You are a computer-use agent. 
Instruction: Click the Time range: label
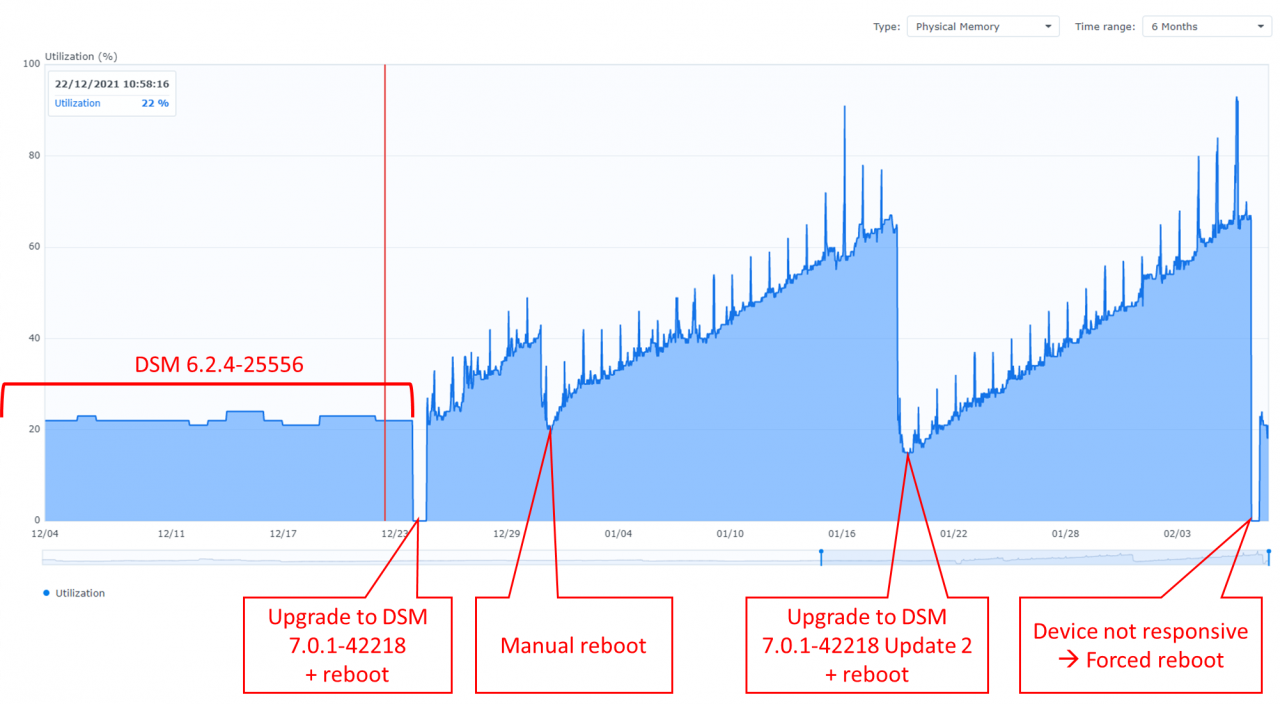point(1105,27)
